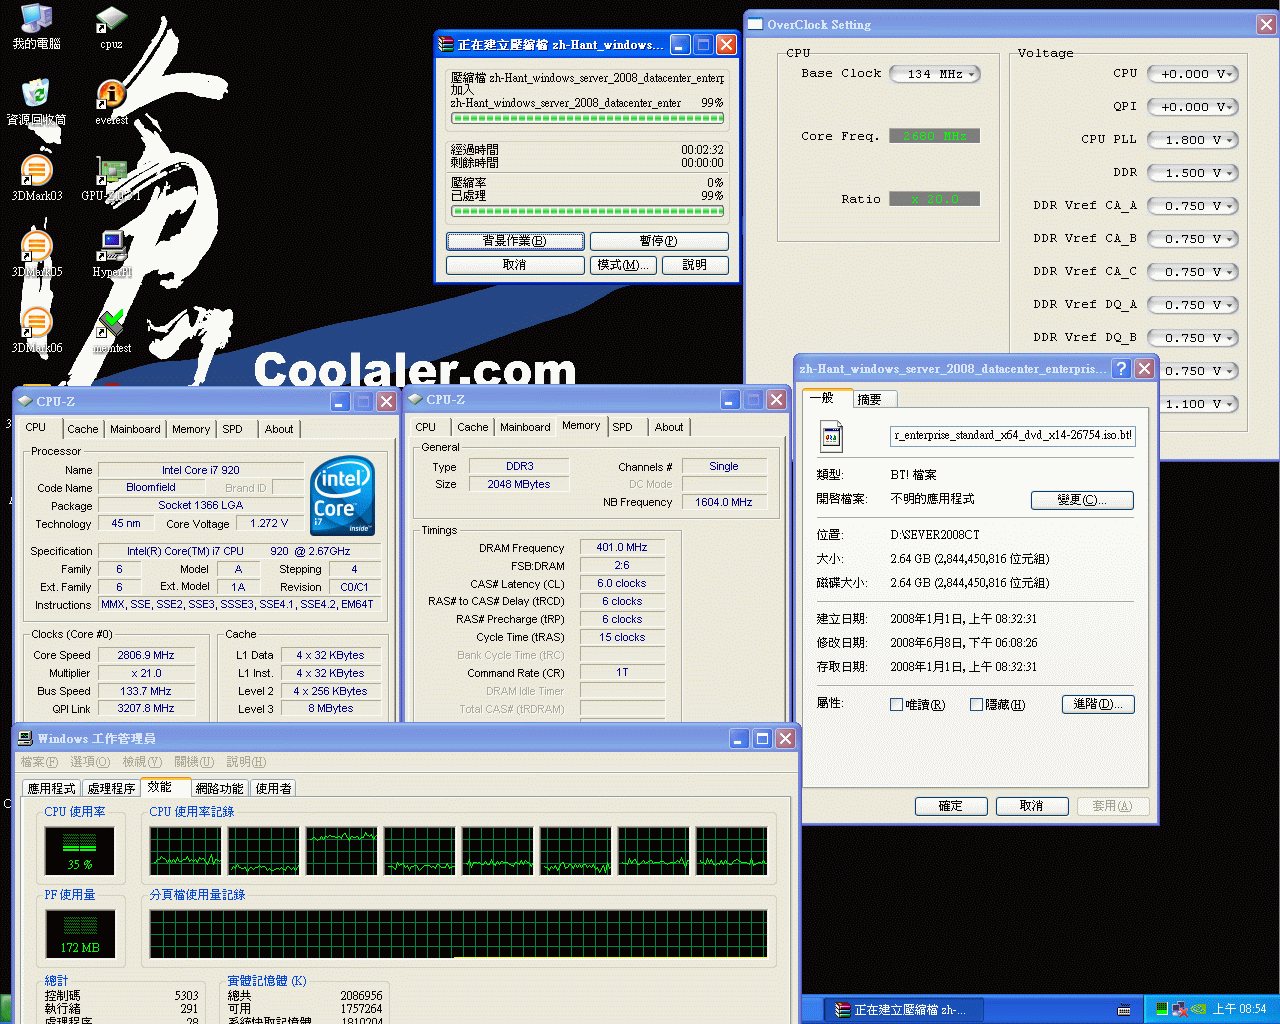Click the title bar icon of the right CPU-Z window
The height and width of the screenshot is (1024, 1280).
pyautogui.click(x=415, y=399)
